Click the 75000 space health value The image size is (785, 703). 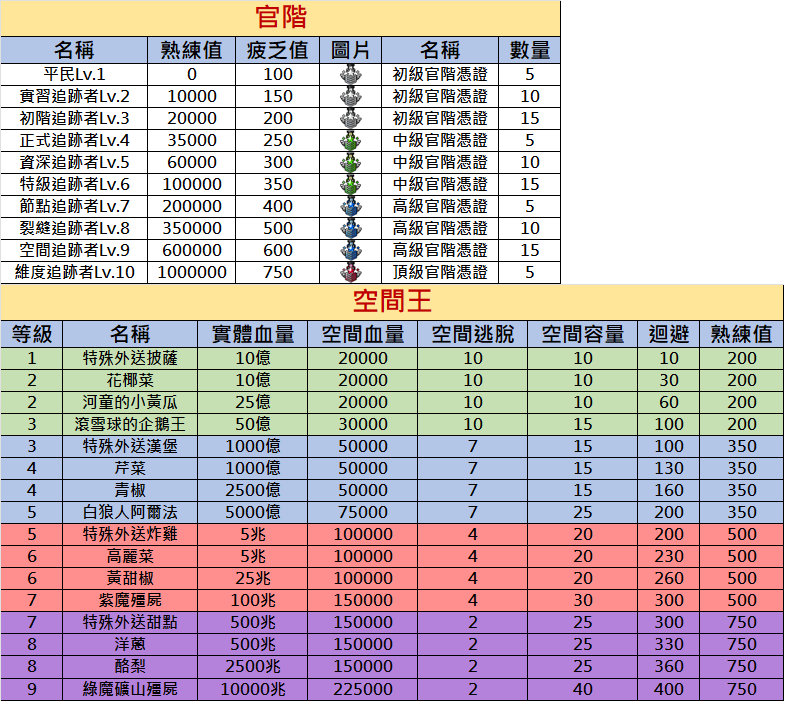point(363,513)
